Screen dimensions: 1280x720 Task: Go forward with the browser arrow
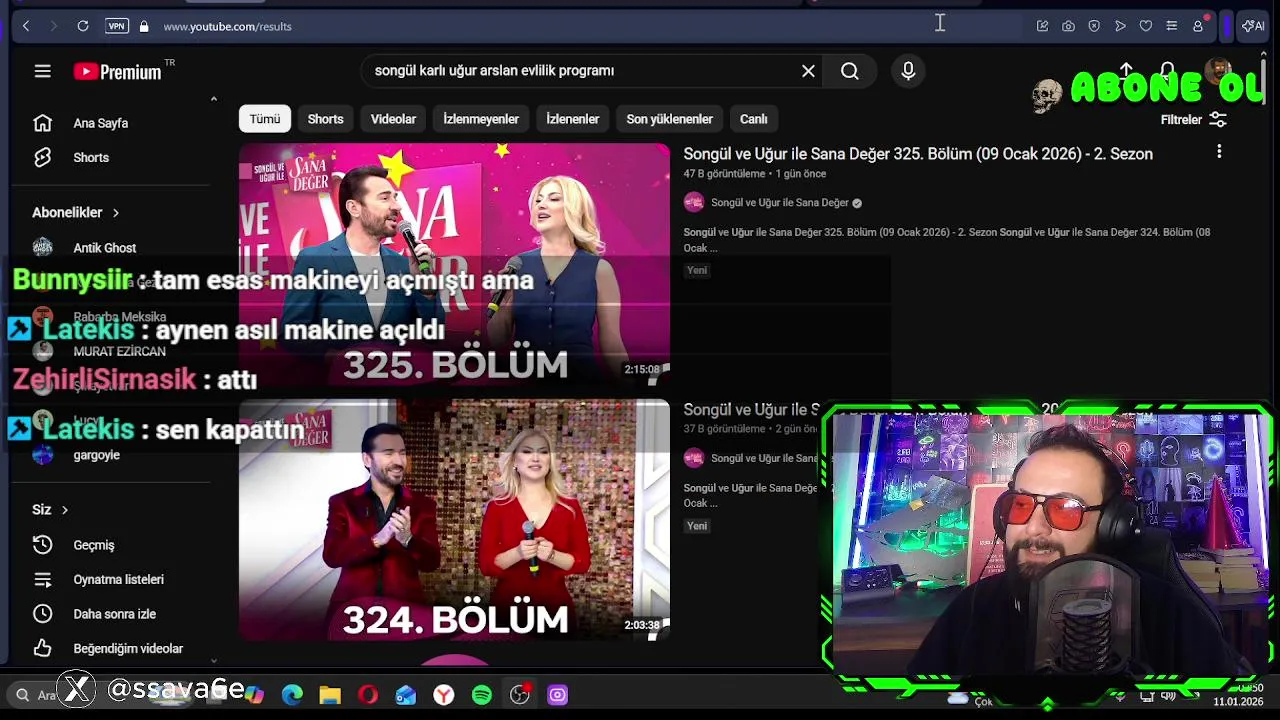54,26
